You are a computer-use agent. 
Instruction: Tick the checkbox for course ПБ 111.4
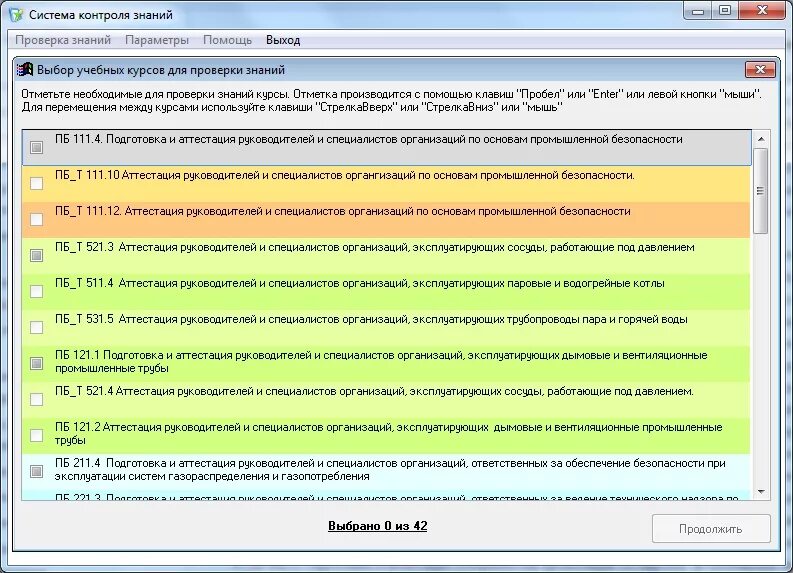[36, 148]
